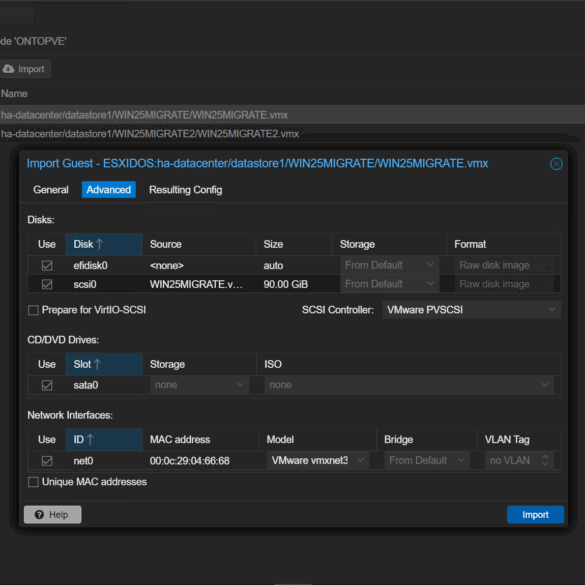Sort network interfaces by ID column

104,439
